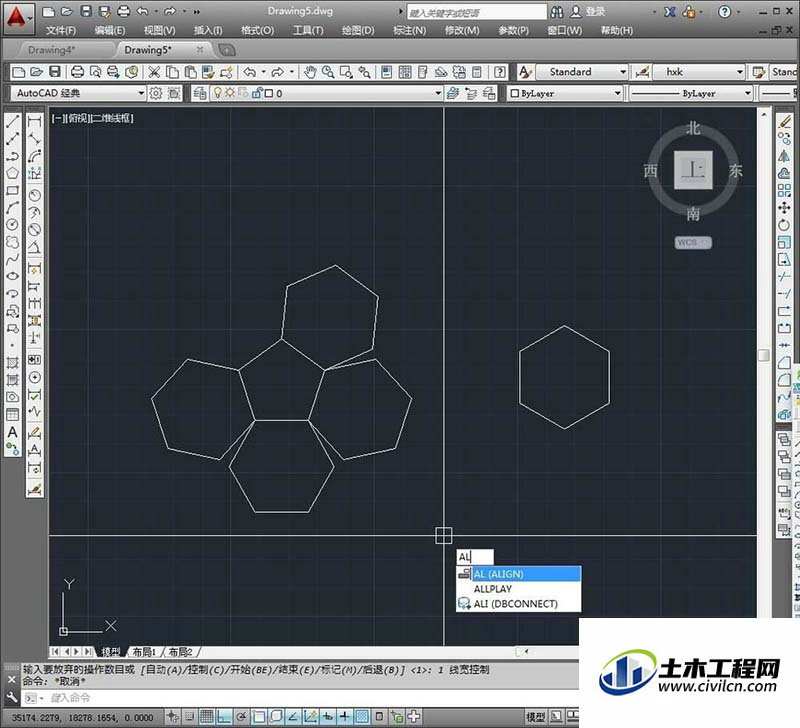This screenshot has height=728, width=800.
Task: Click the Cut icon in standard toolbar
Action: [154, 72]
